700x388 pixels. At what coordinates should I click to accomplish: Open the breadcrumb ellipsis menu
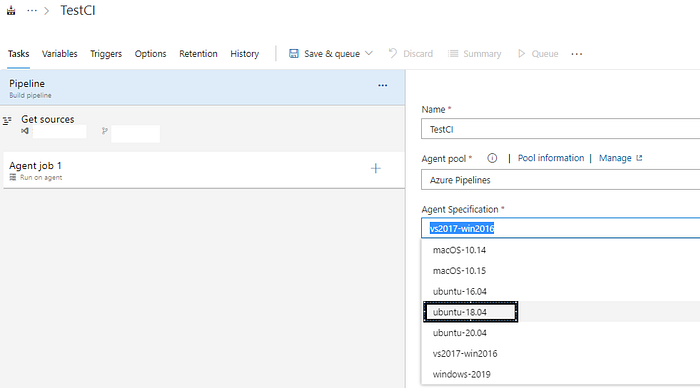[32, 10]
